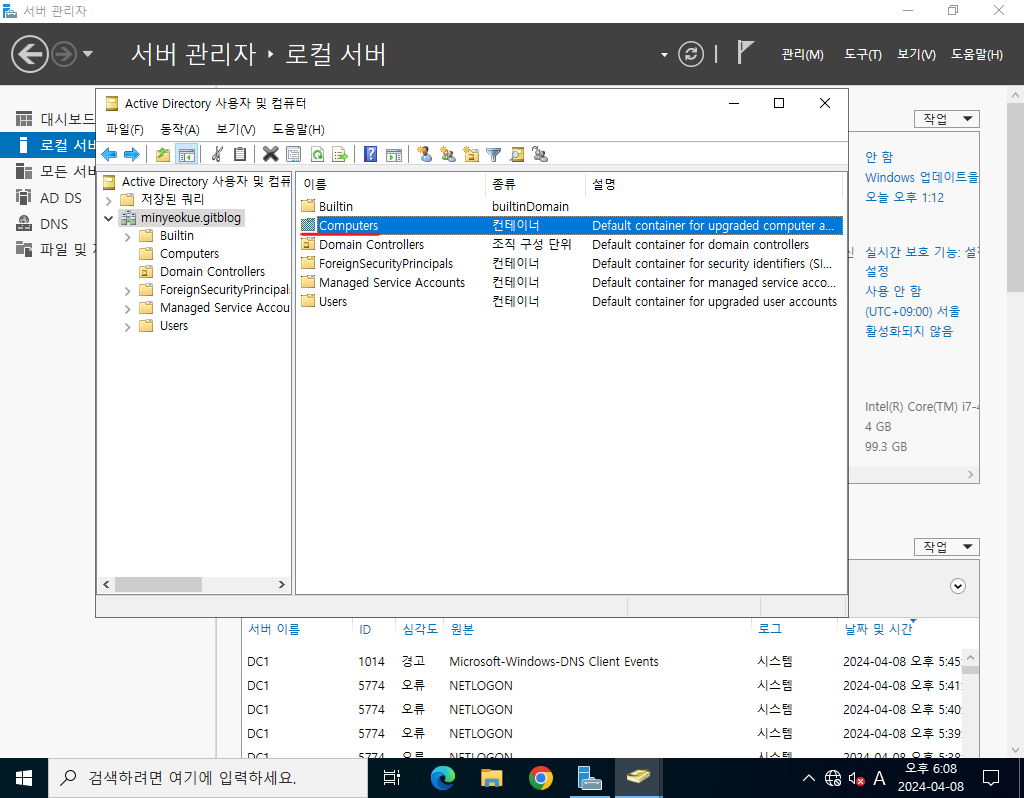Sort events by the 심각도 column header
The width and height of the screenshot is (1024, 798).
[x=420, y=629]
